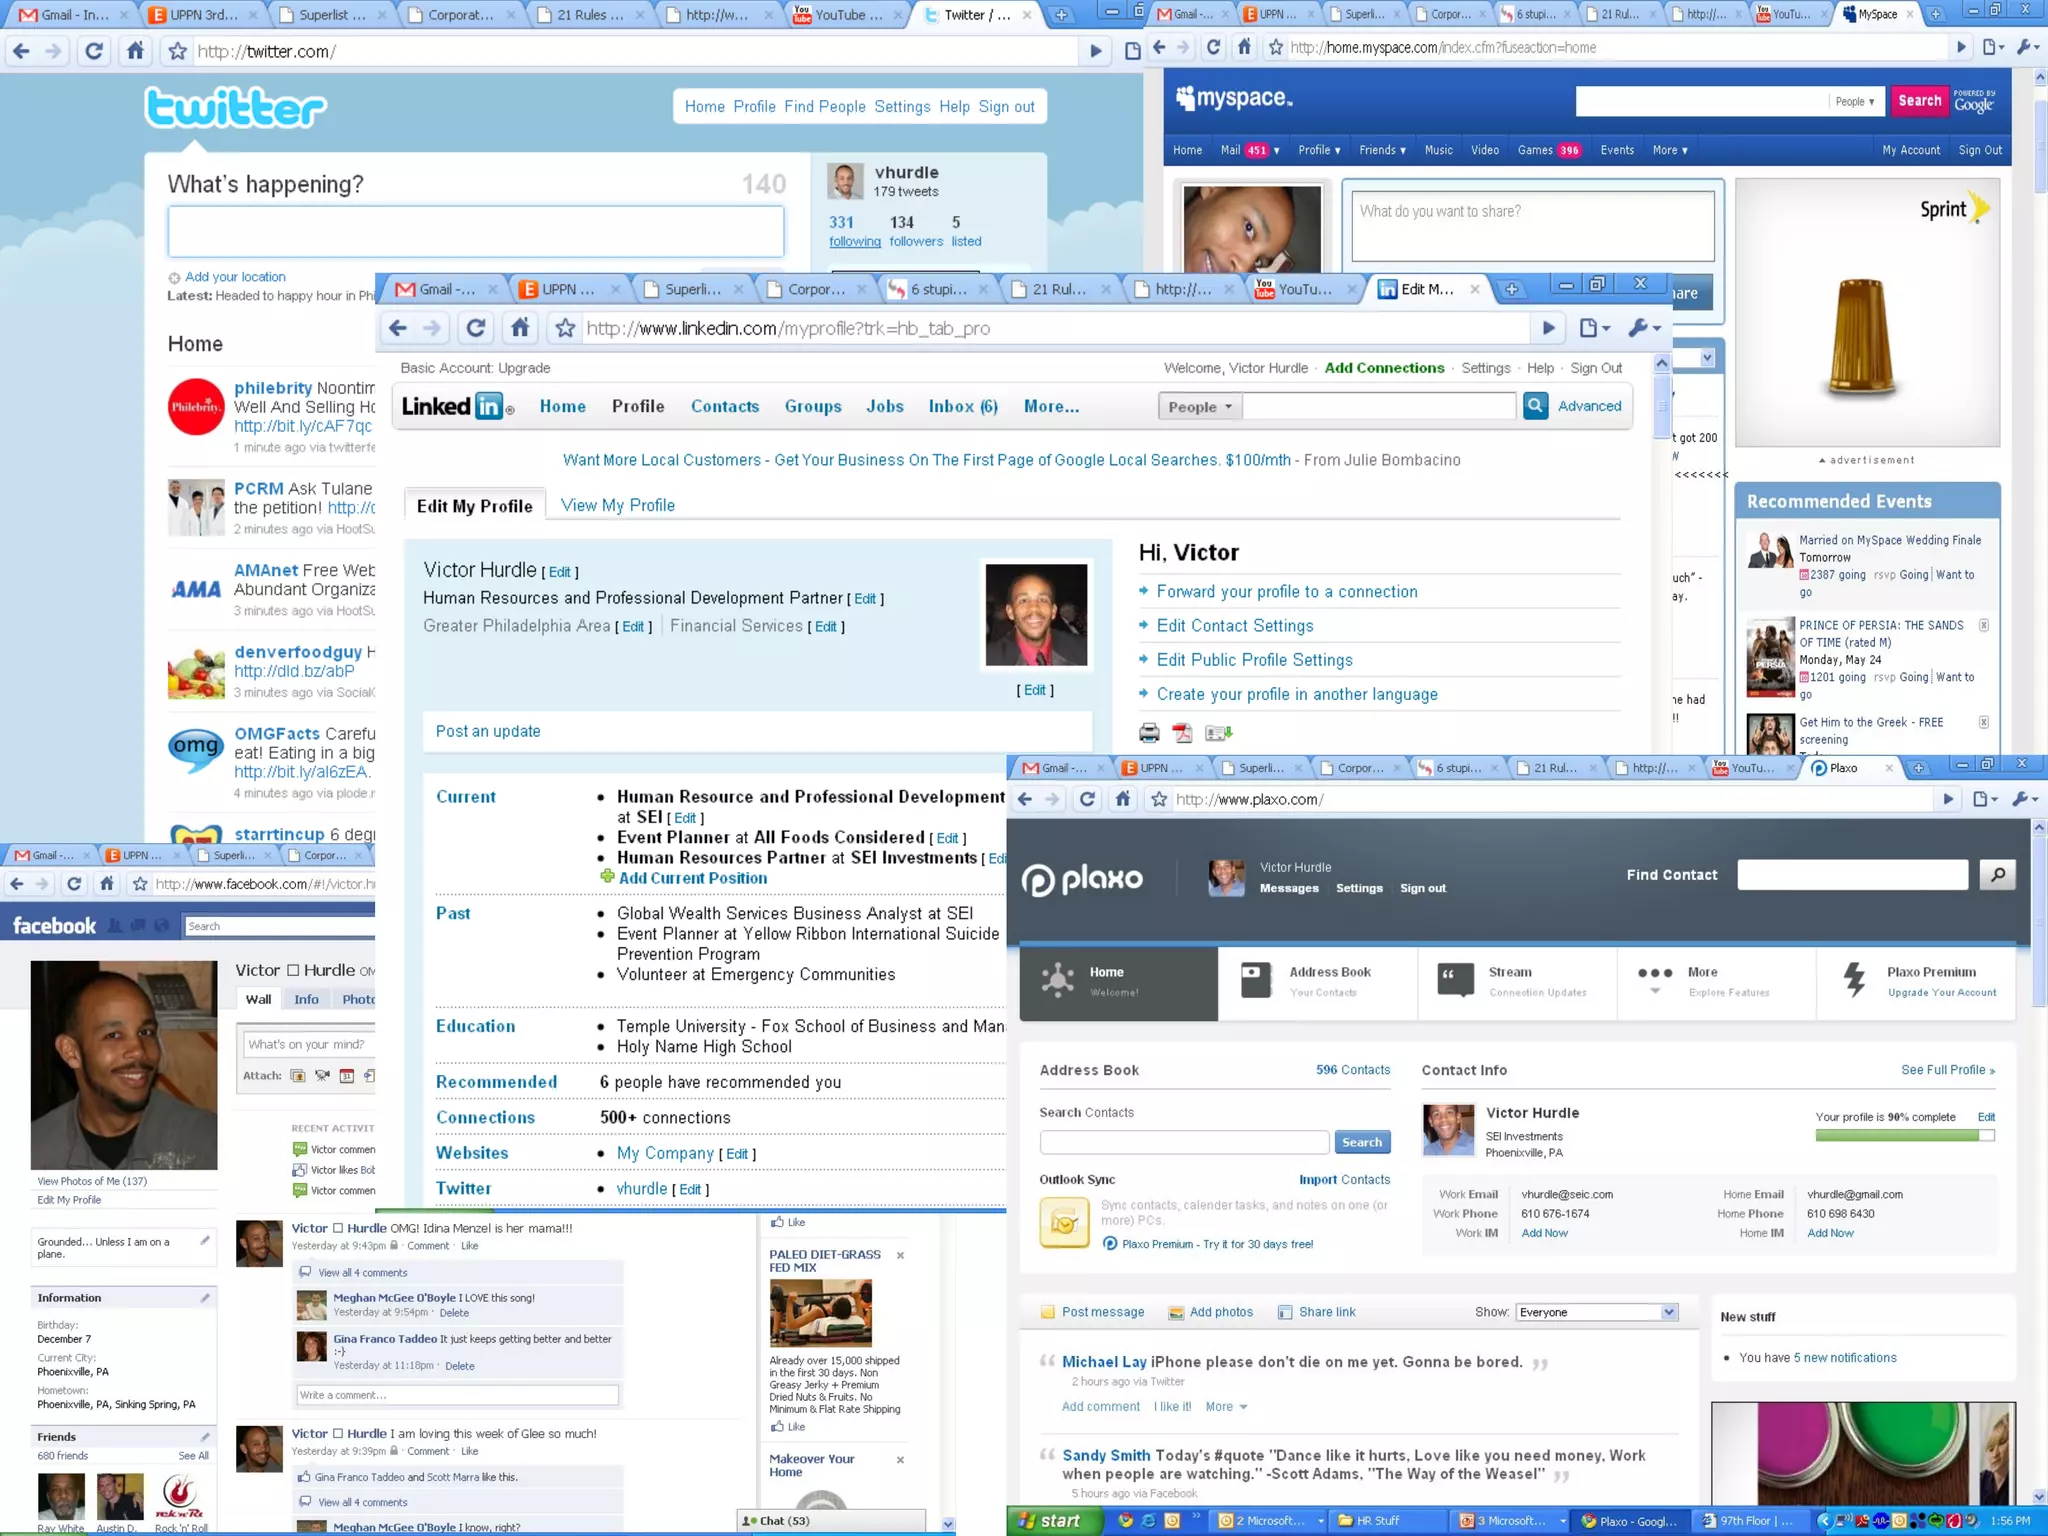
Task: Click the Windows start button
Action: [1051, 1521]
